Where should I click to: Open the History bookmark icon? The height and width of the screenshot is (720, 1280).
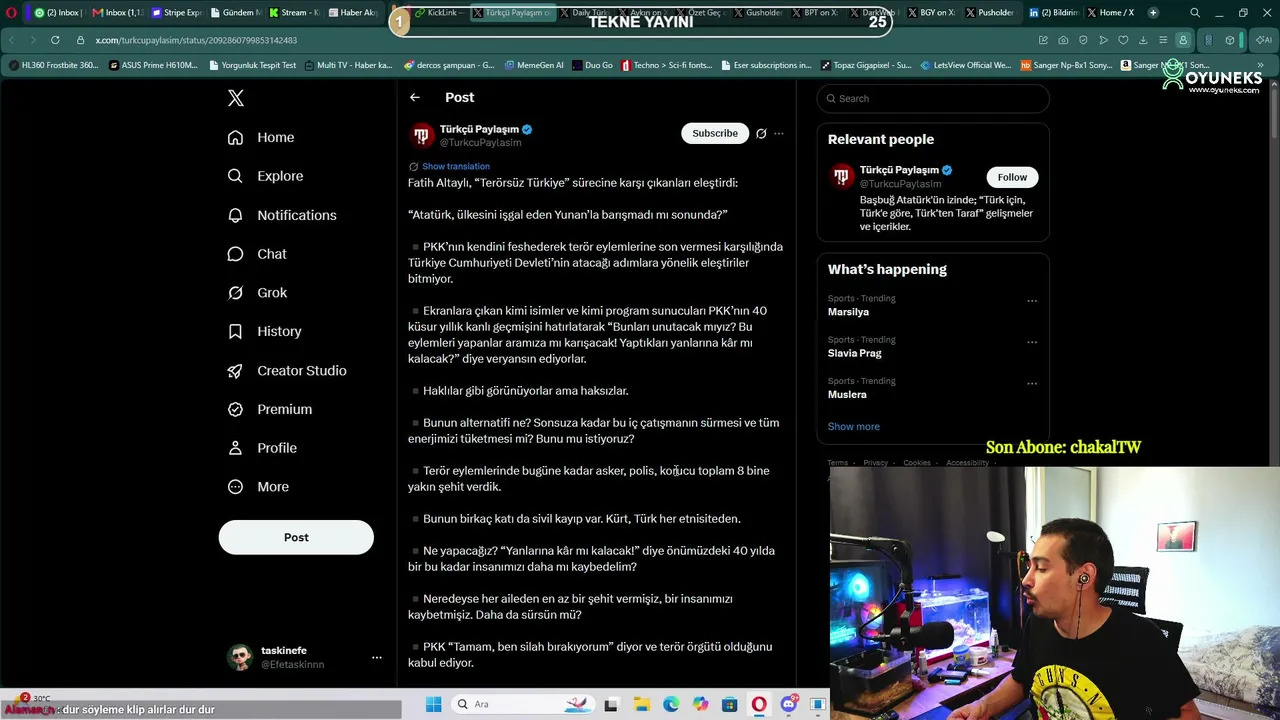point(235,331)
